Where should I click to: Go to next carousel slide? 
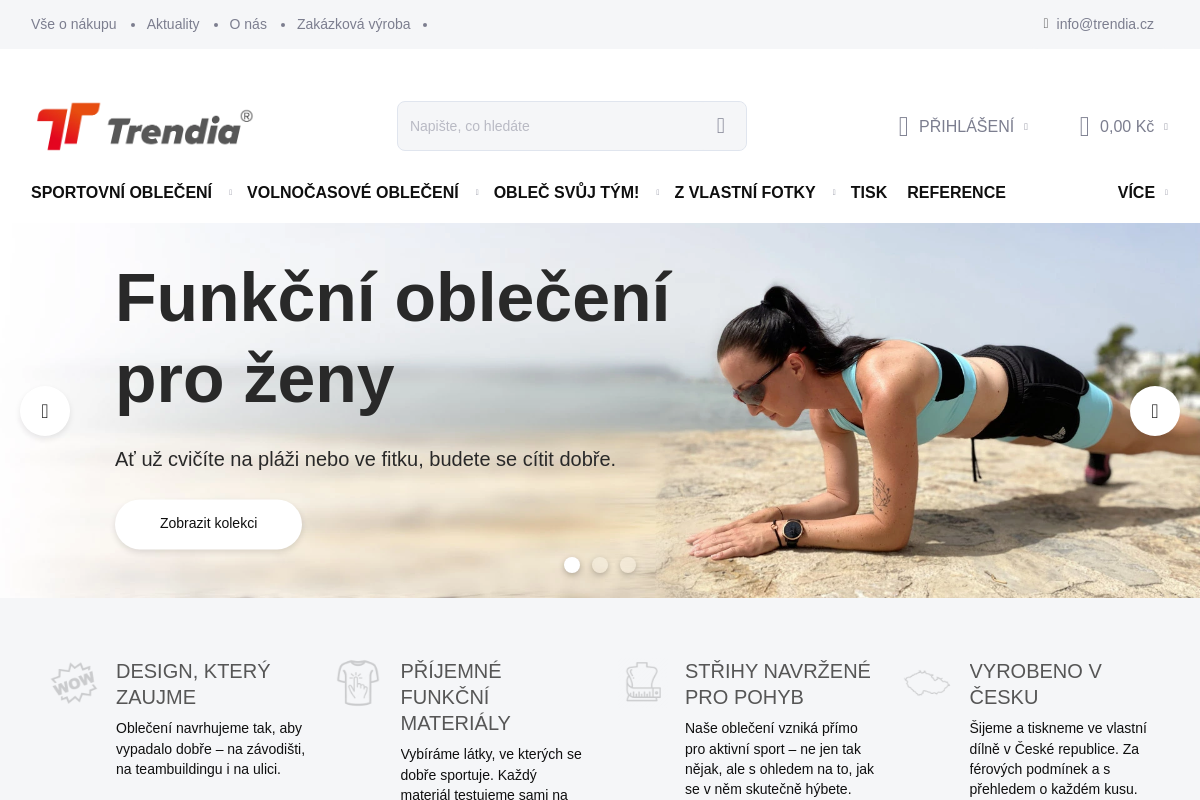click(1155, 411)
